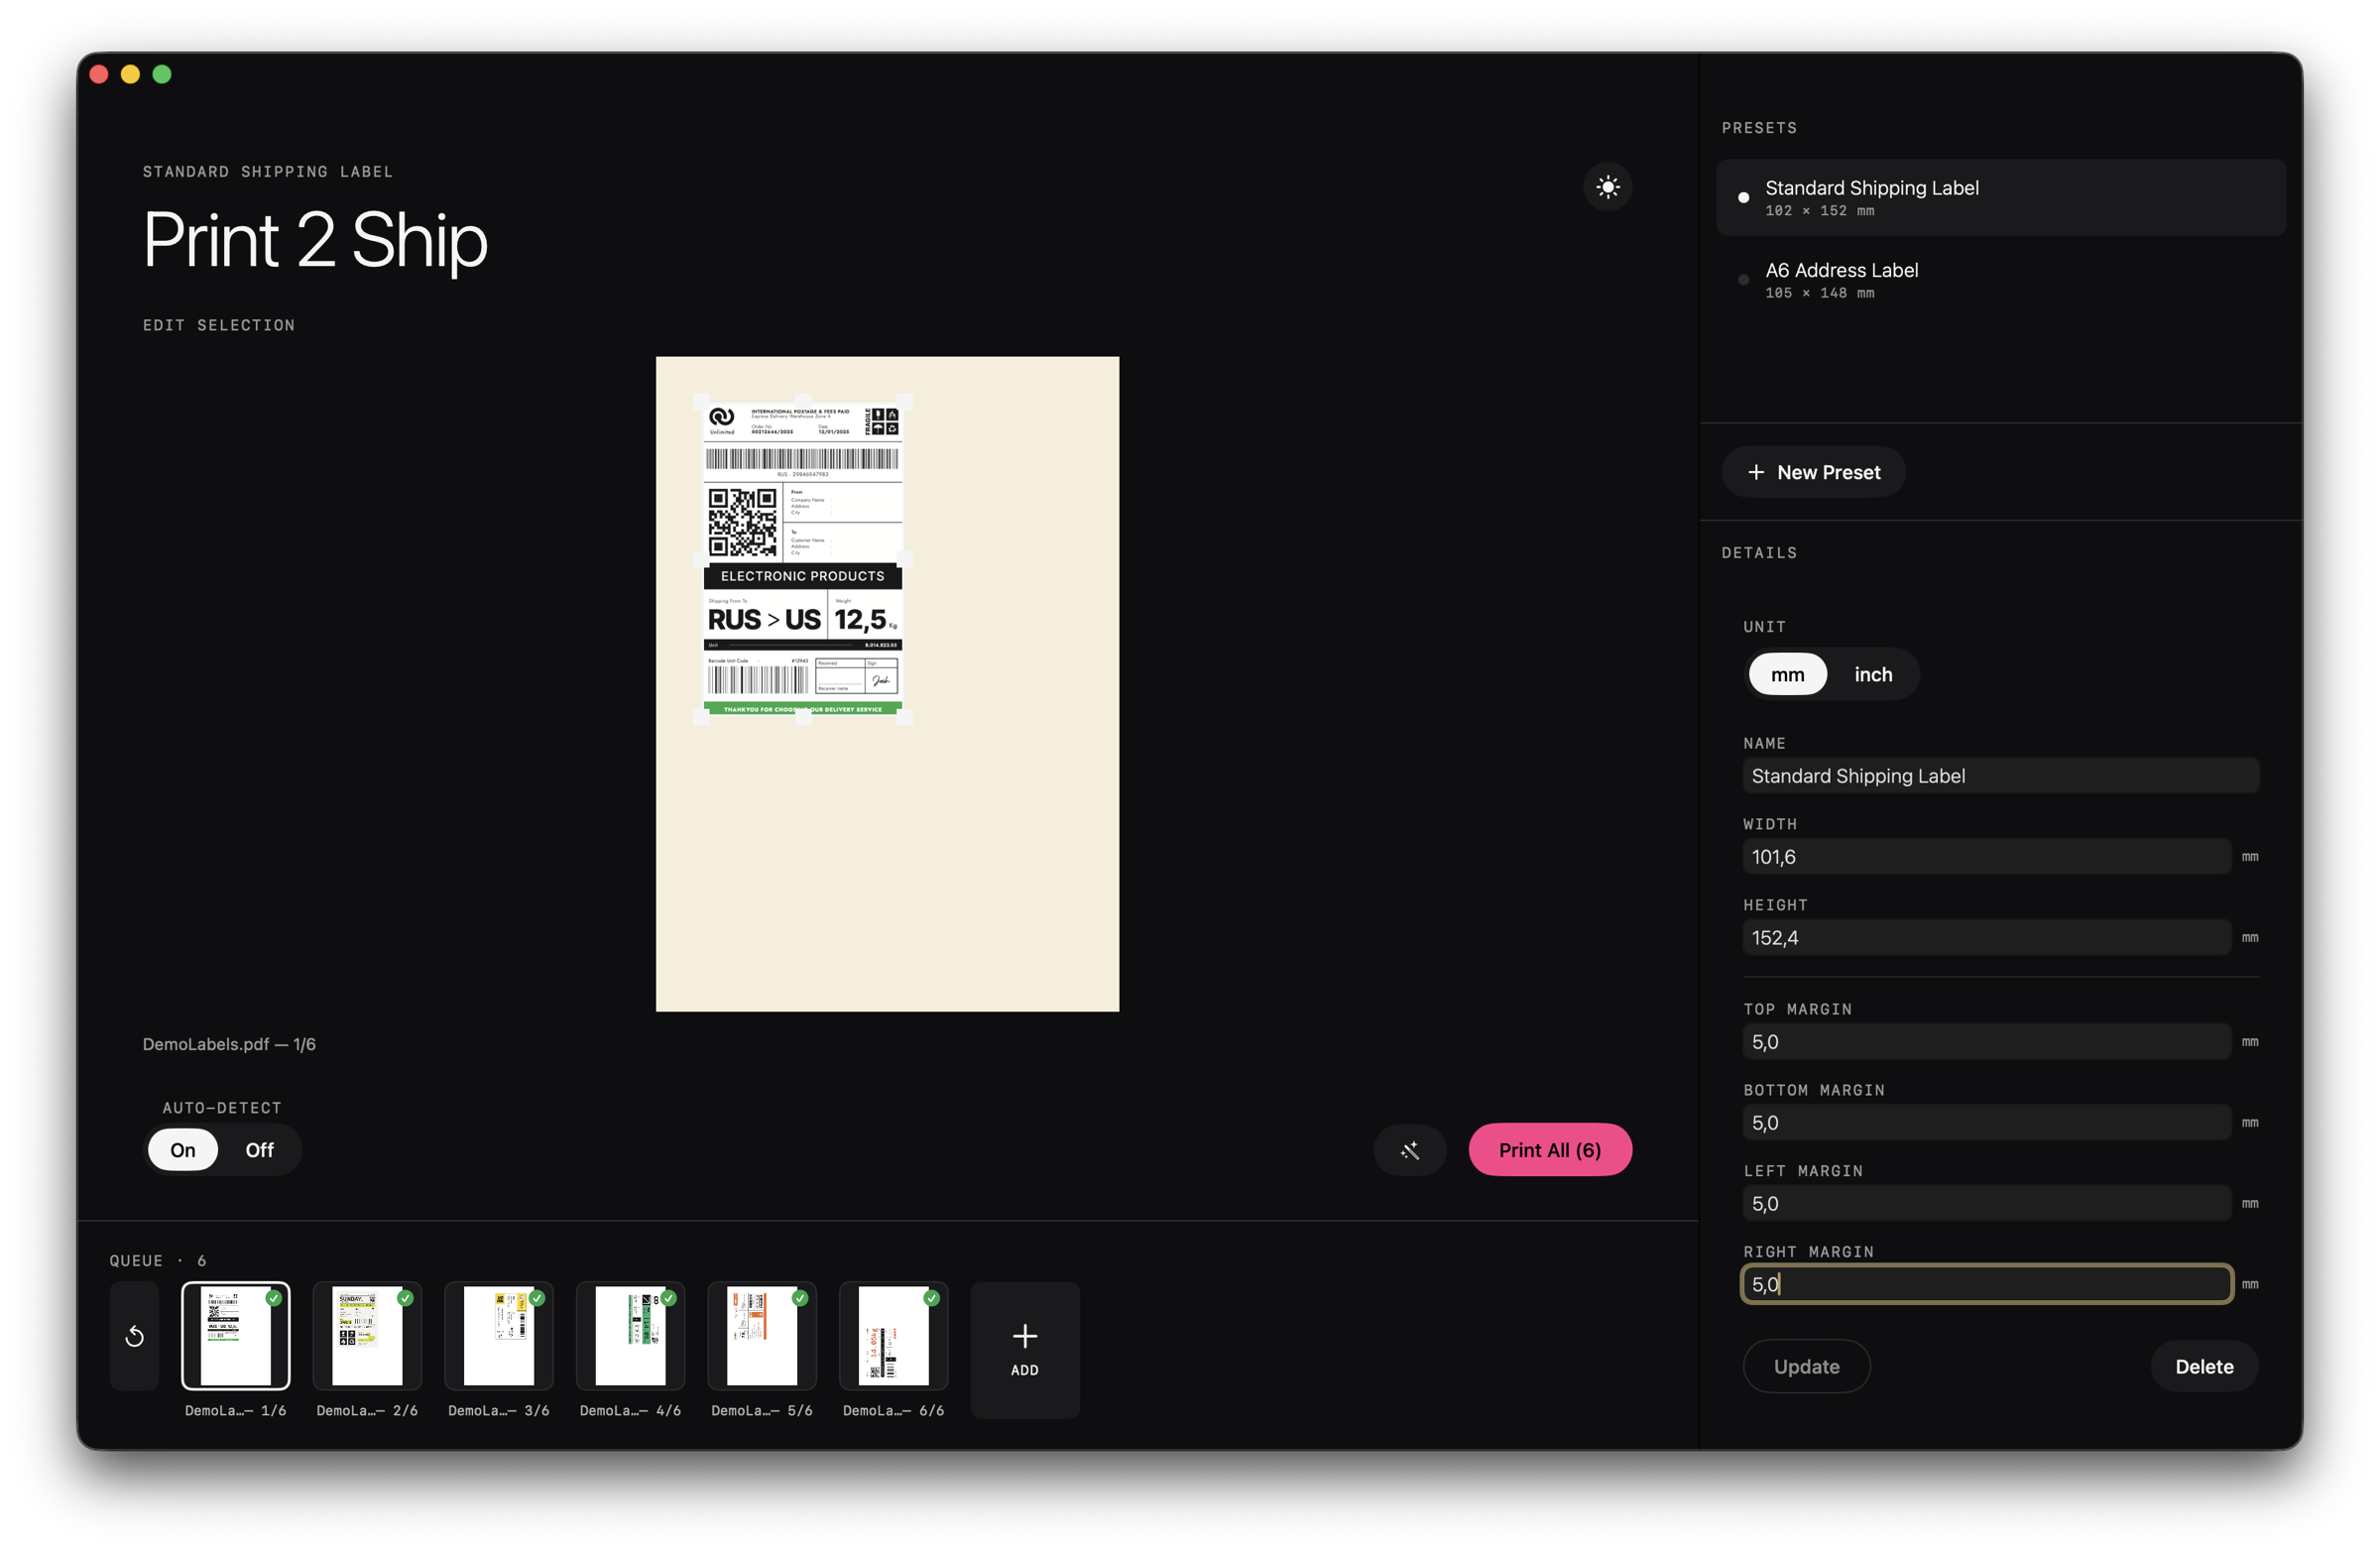Open queue thumbnail DemoLa 2/6

(x=367, y=1336)
